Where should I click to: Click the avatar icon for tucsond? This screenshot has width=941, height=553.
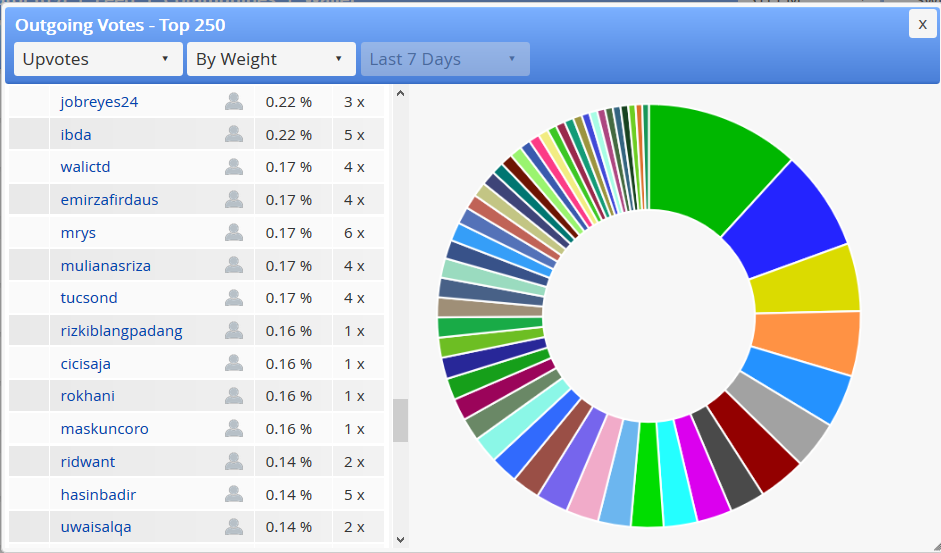point(234,298)
